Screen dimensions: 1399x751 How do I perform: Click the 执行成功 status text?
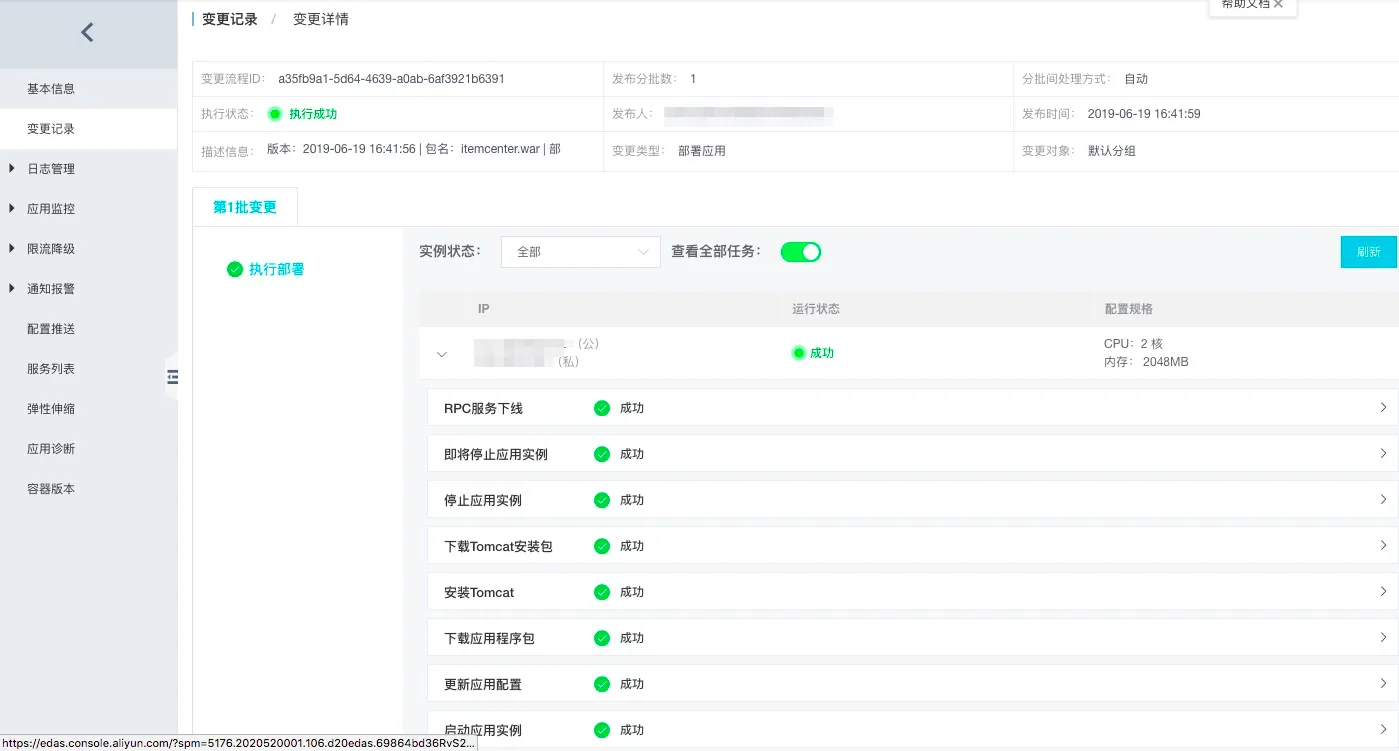click(x=313, y=114)
